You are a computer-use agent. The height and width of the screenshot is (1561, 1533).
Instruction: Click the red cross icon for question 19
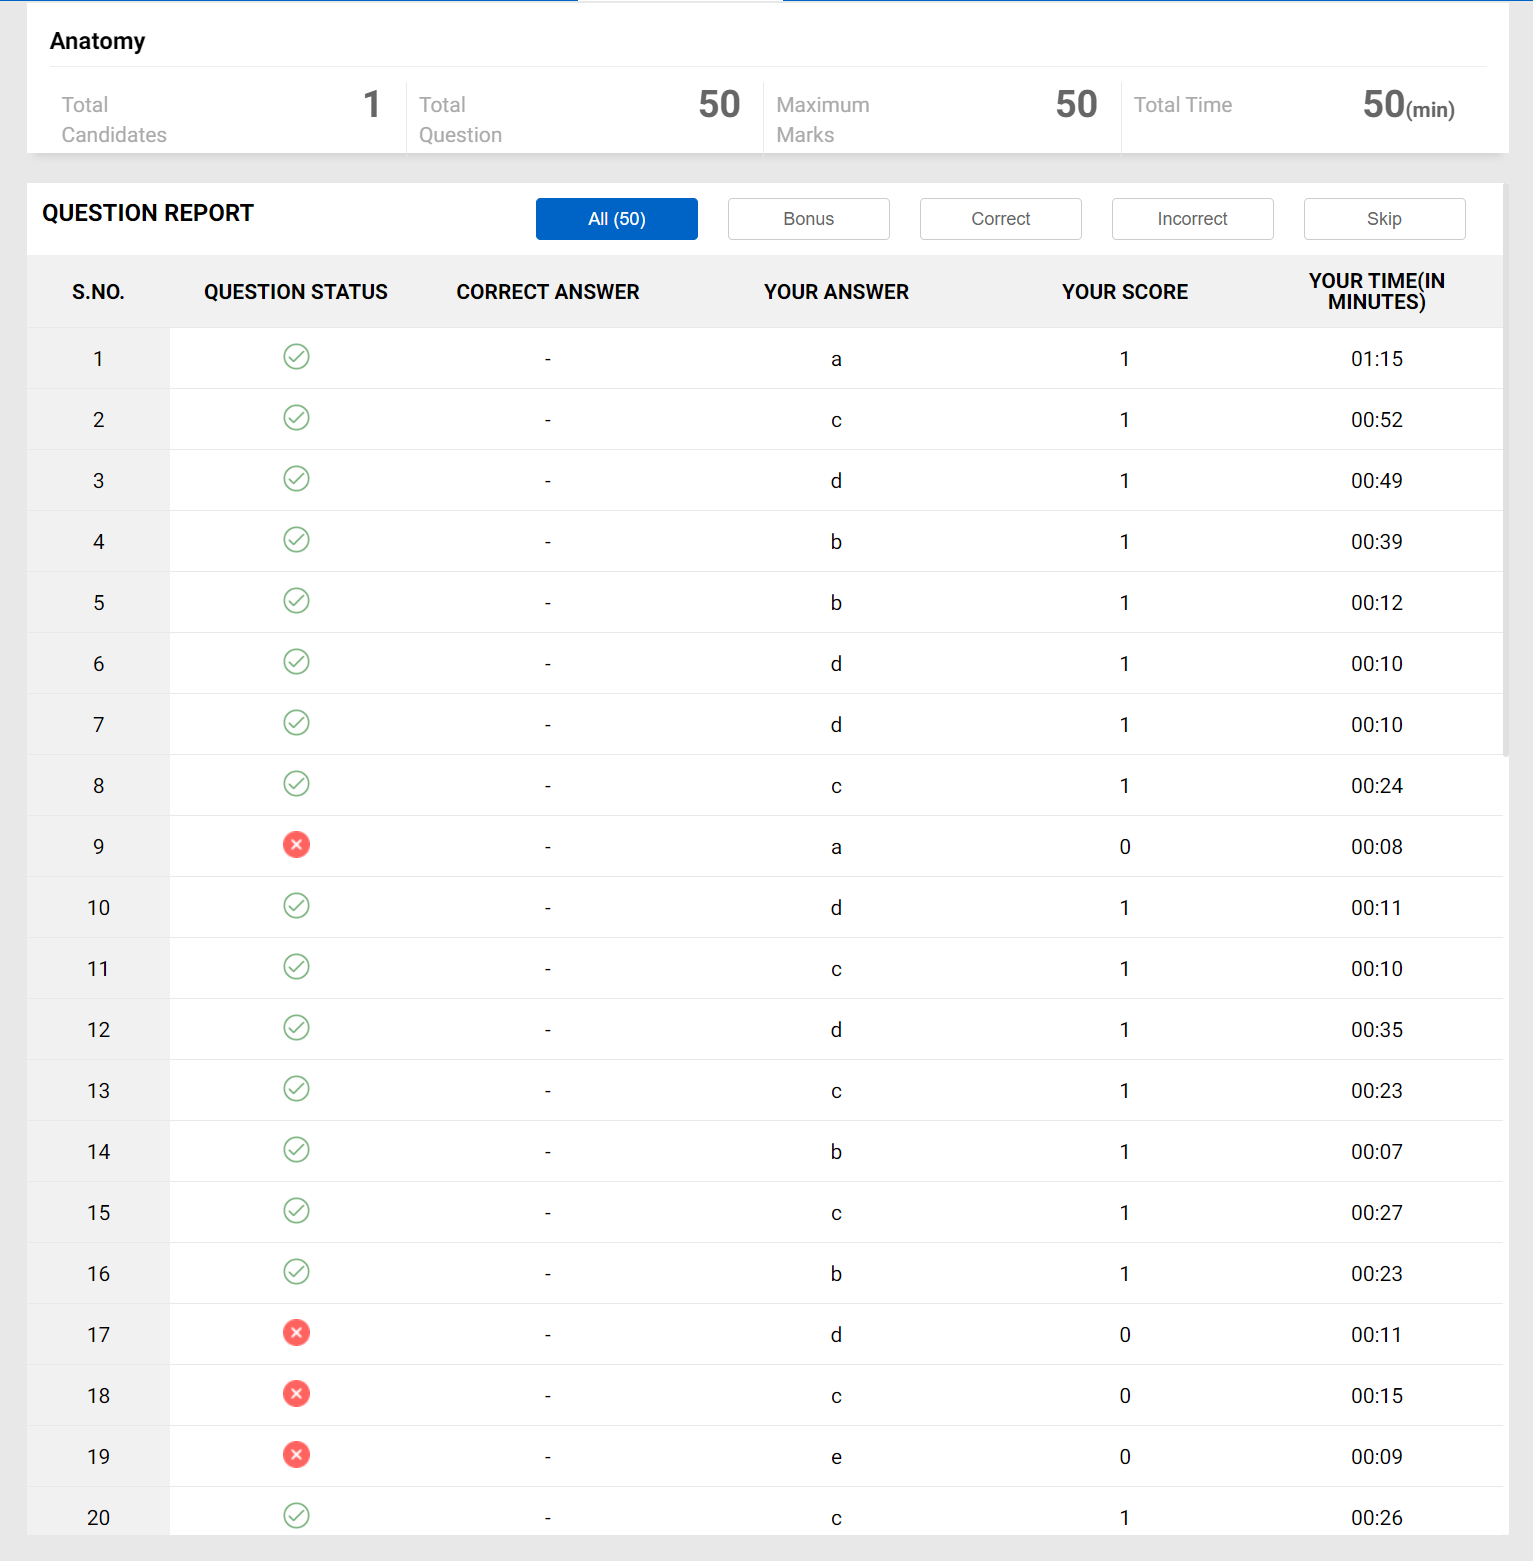pos(296,1455)
